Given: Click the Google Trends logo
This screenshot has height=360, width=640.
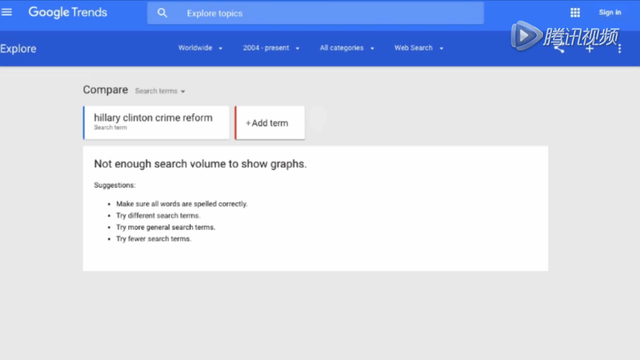Looking at the screenshot, I should point(68,13).
